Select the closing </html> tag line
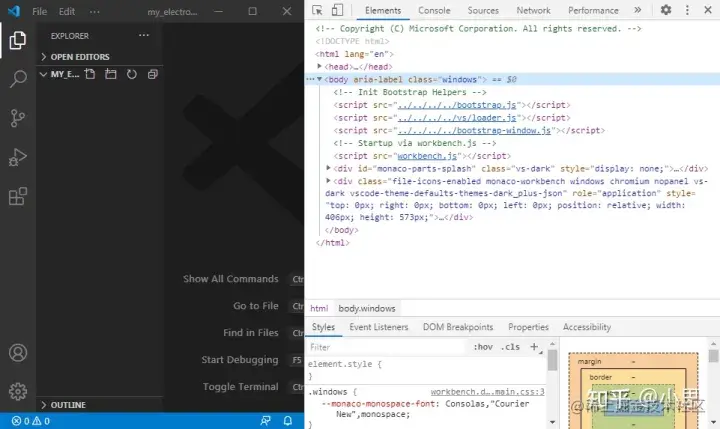The height and width of the screenshot is (429, 720). [x=332, y=243]
